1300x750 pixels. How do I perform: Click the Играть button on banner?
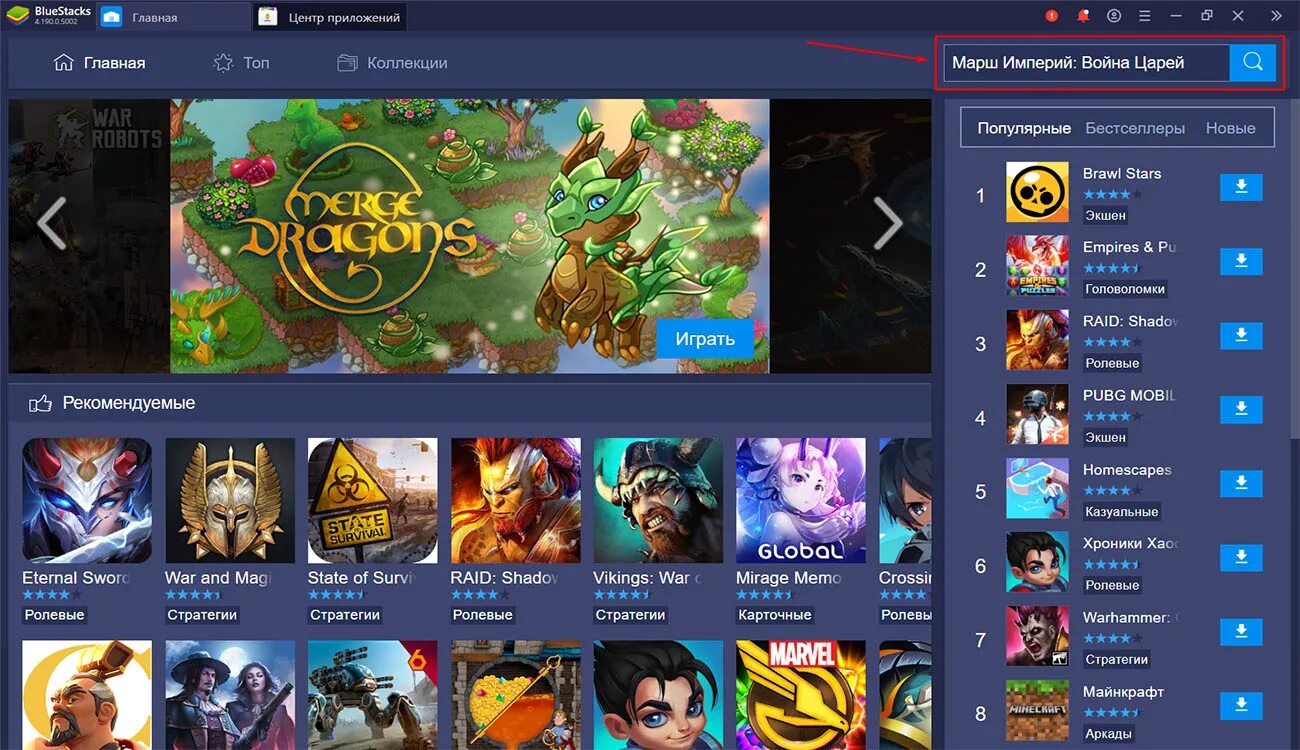pyautogui.click(x=705, y=338)
